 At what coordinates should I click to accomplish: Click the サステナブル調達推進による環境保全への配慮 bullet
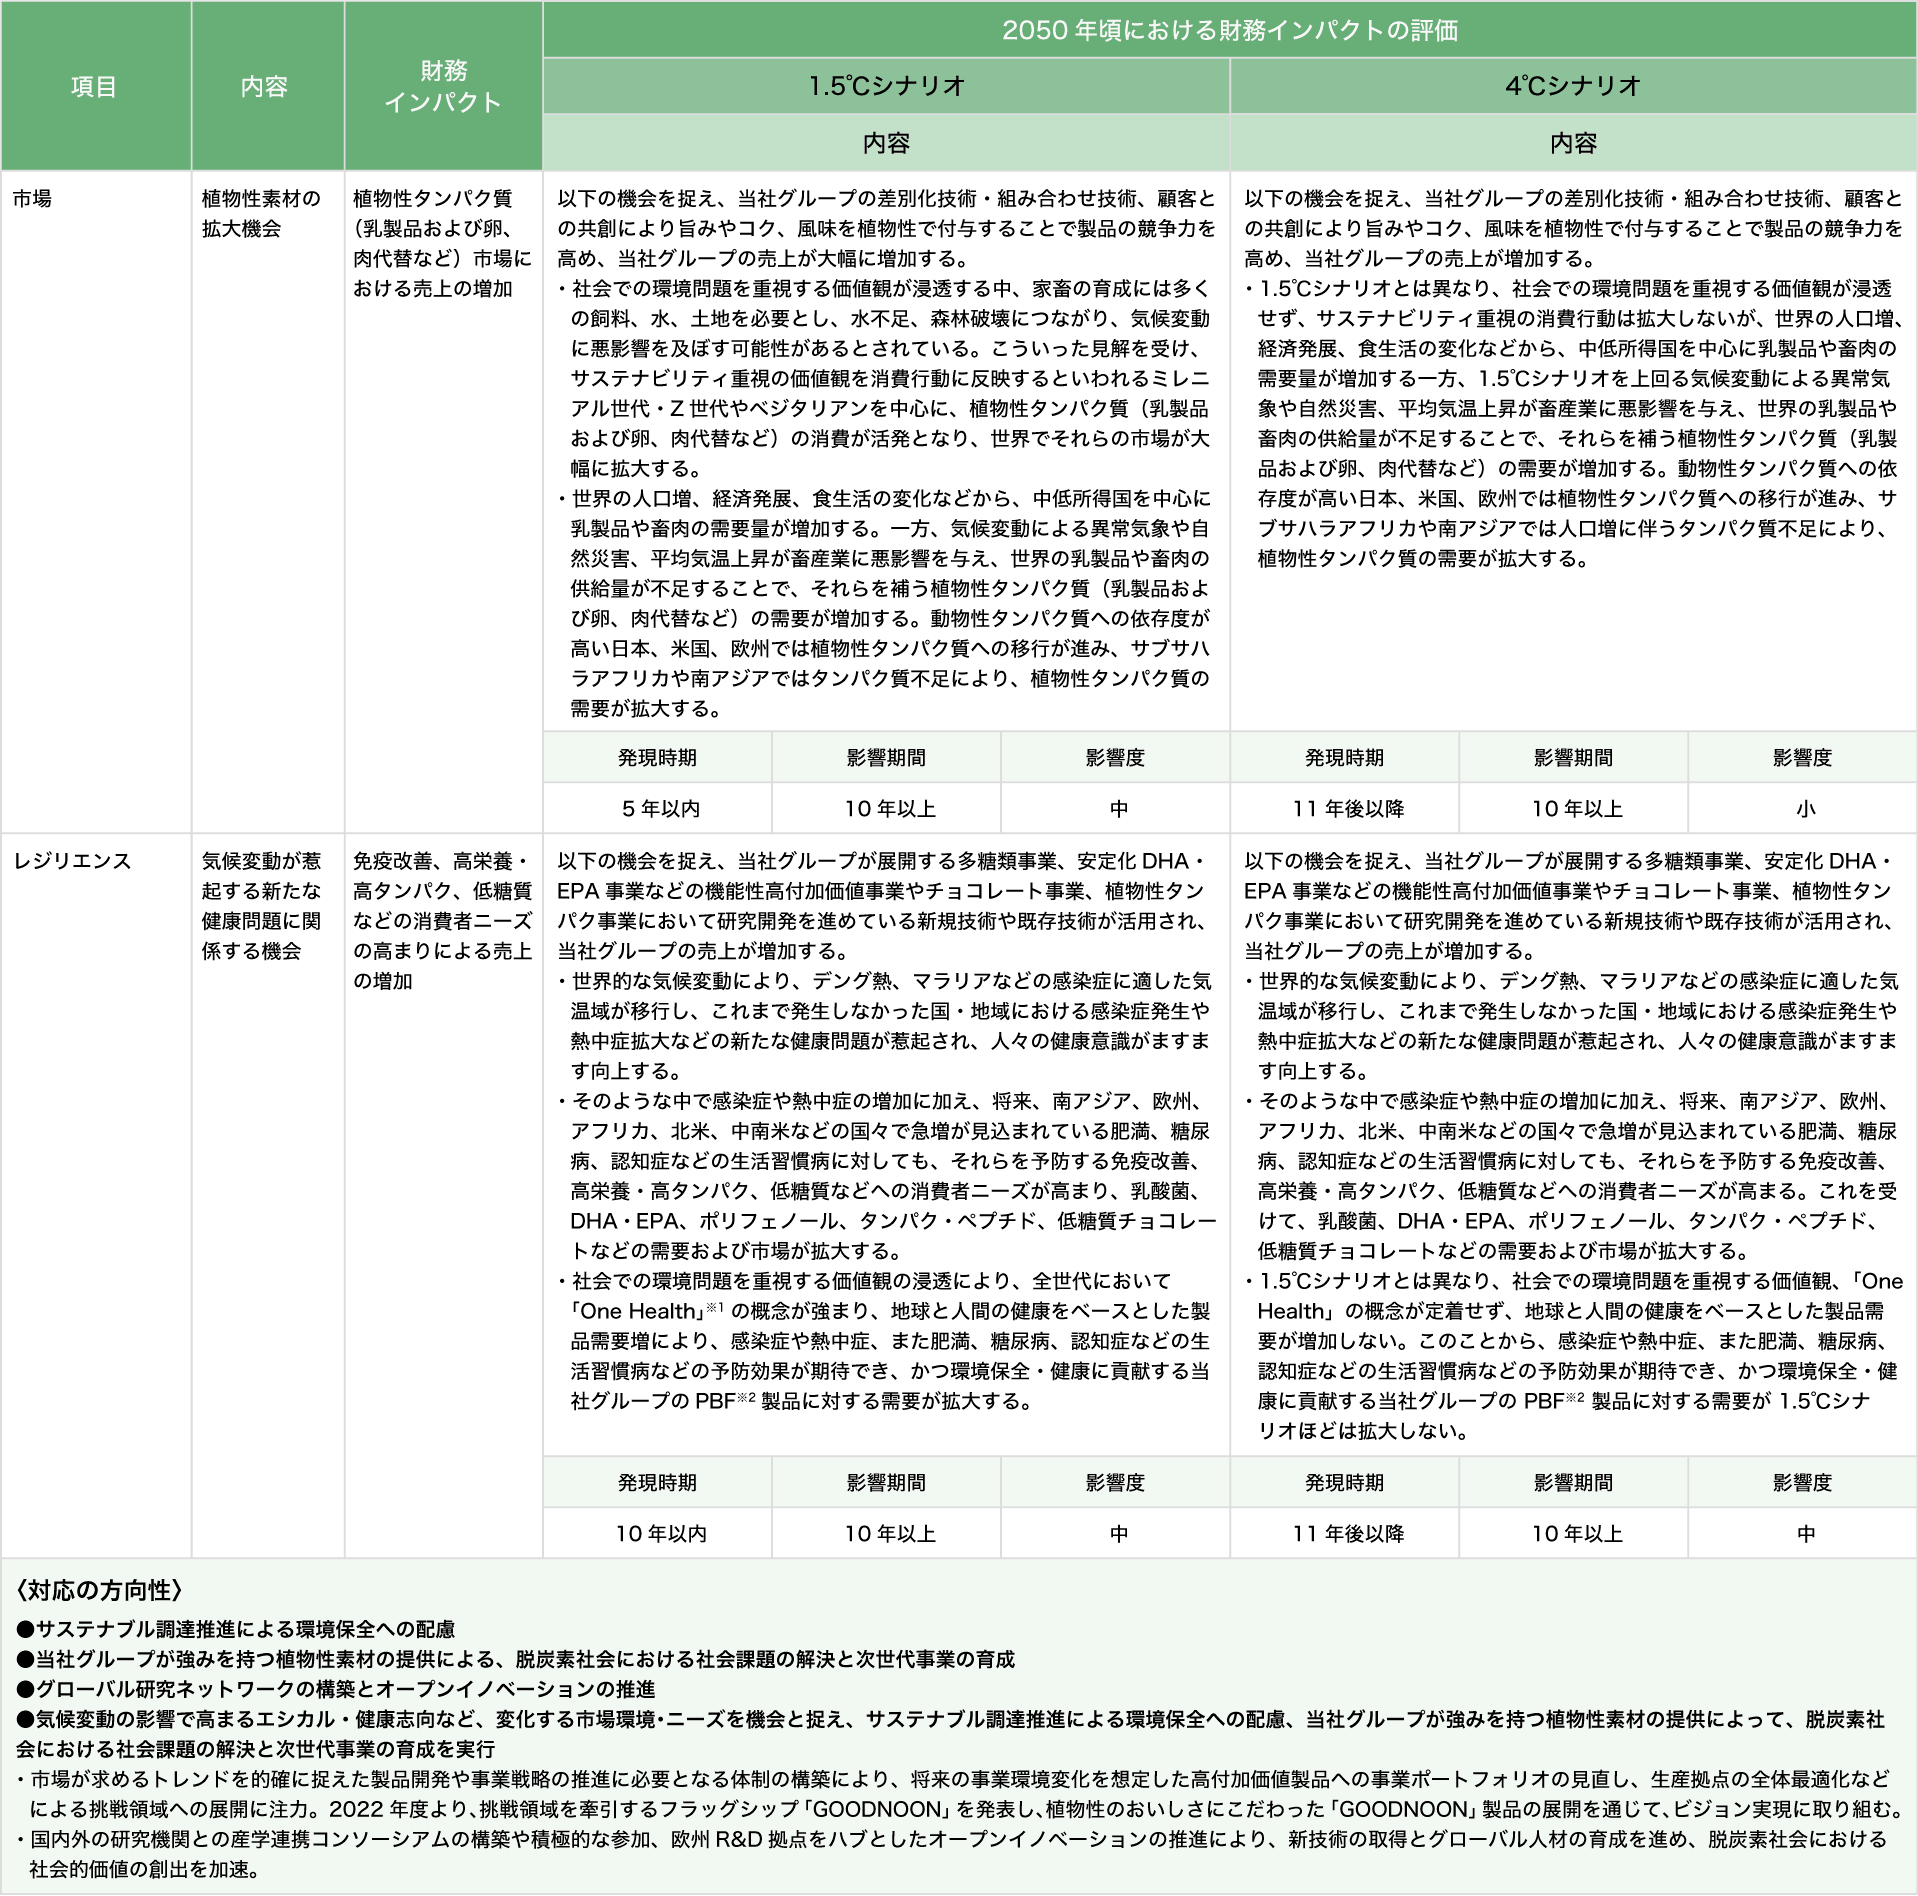pyautogui.click(x=236, y=1630)
